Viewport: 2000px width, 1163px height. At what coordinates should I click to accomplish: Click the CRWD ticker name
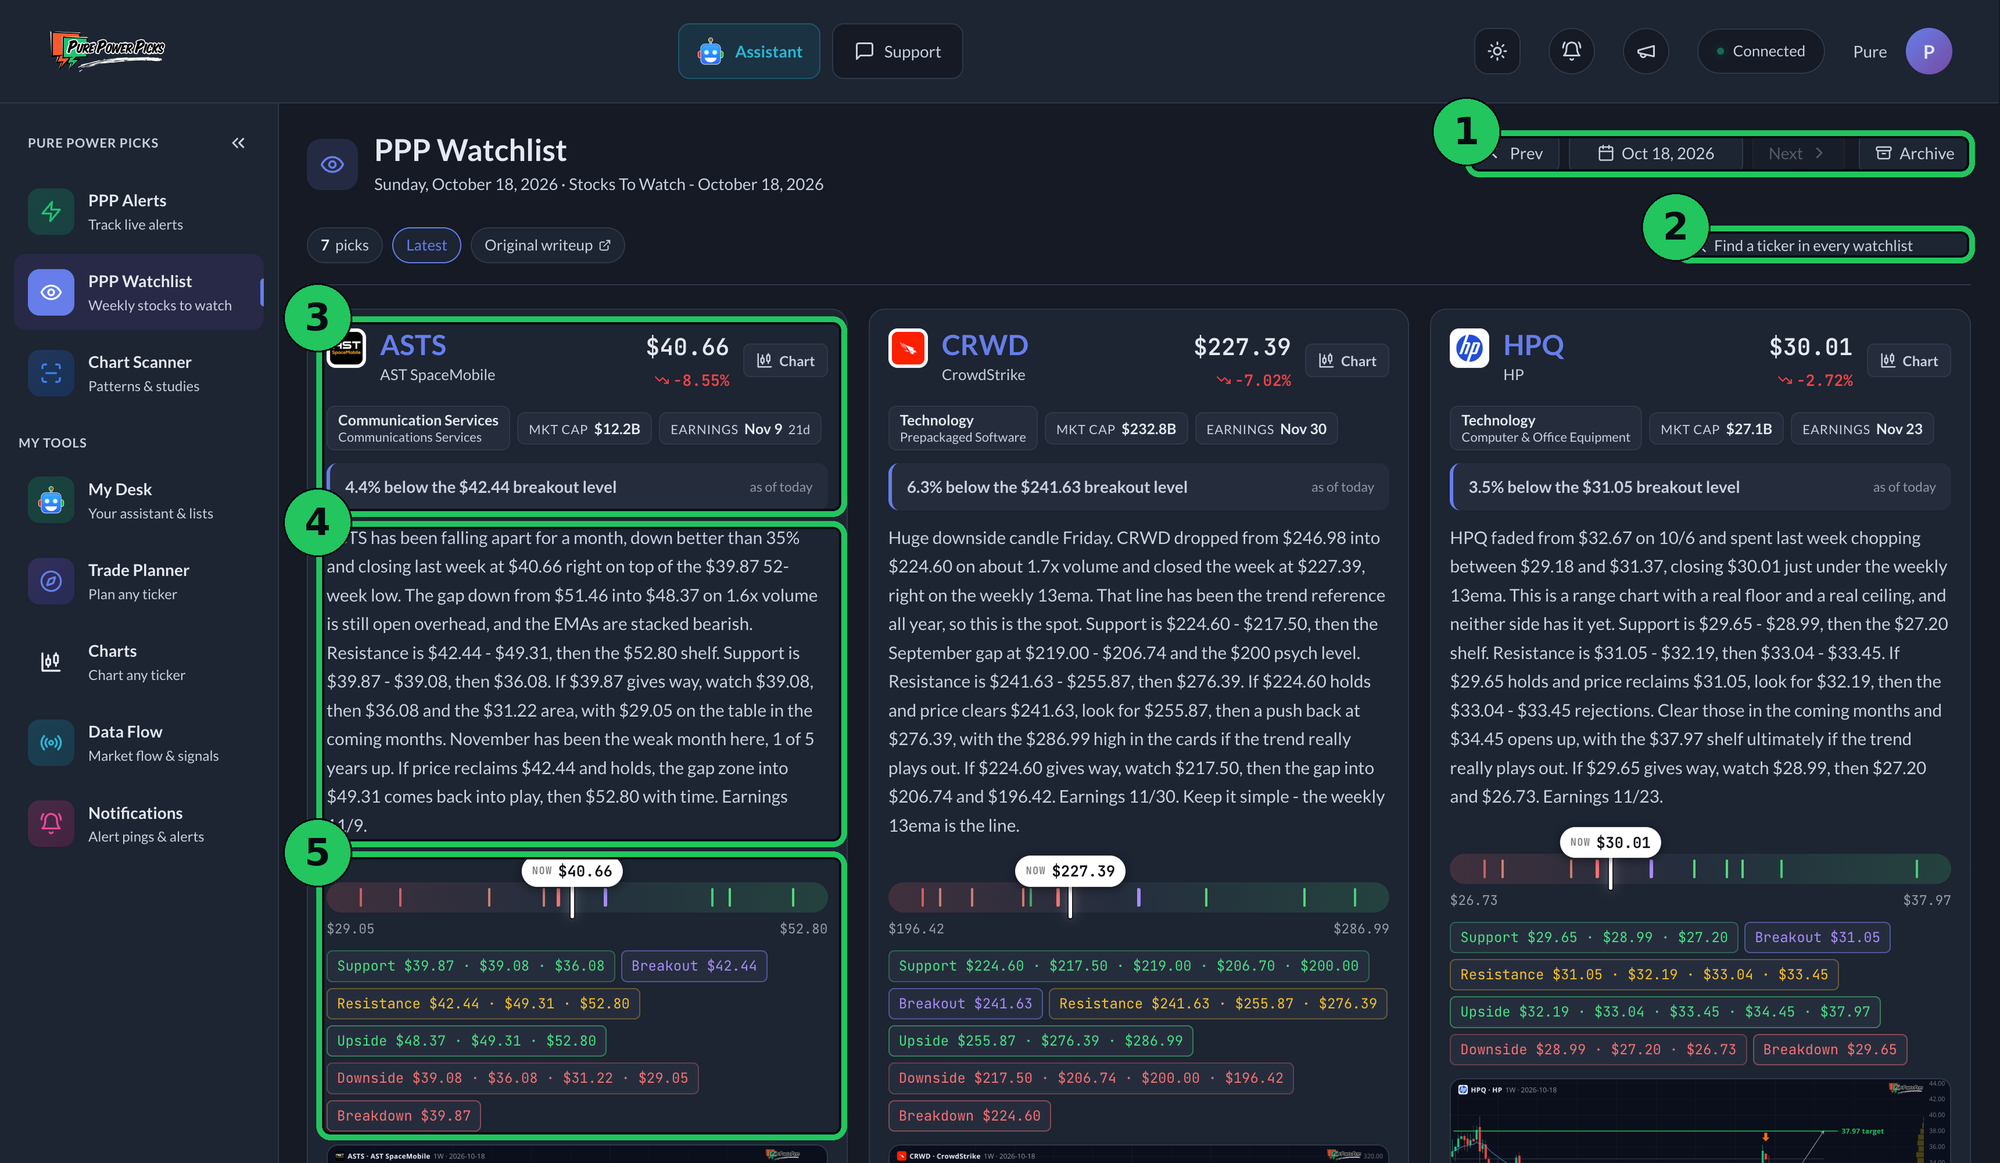984,345
